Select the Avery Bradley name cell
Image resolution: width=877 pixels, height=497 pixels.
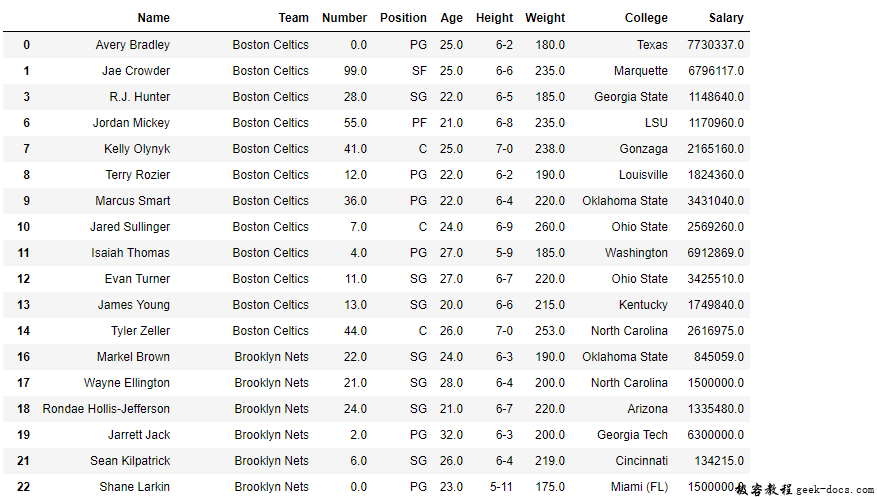tap(132, 45)
